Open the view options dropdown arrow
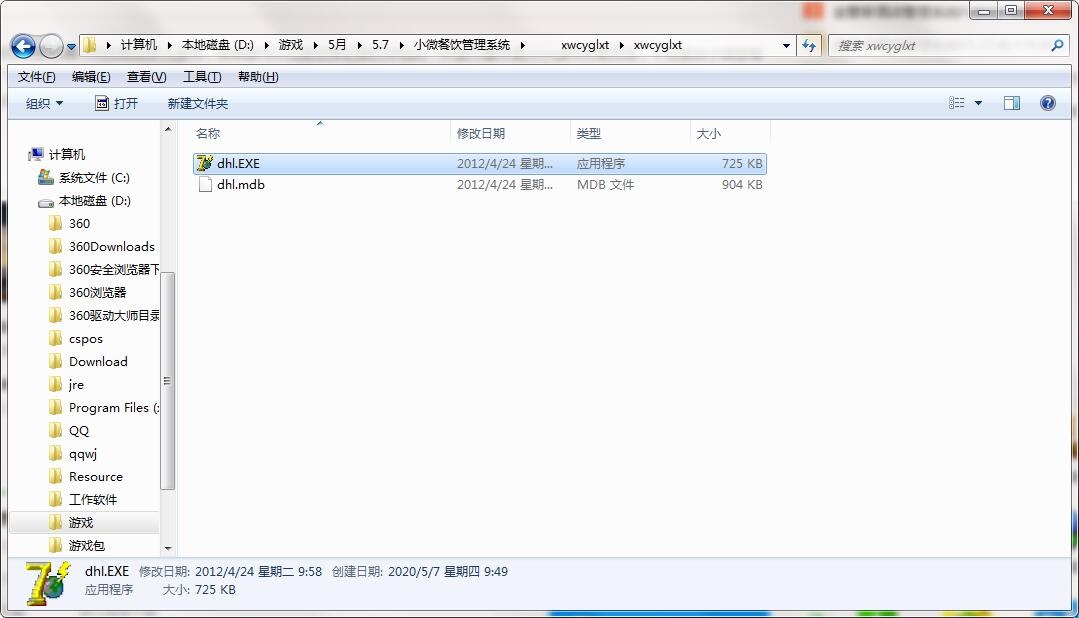1079x618 pixels. pyautogui.click(x=978, y=103)
